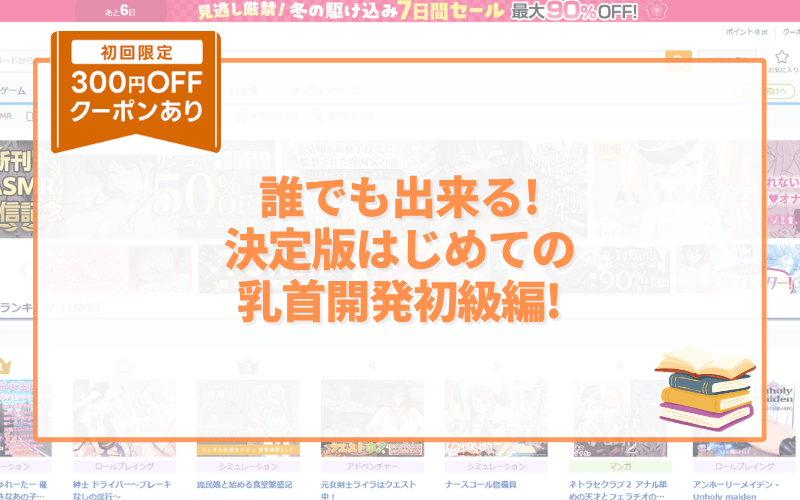Show previous banners with the carousel left arrow
The height and width of the screenshot is (500, 800).
(x=23, y=269)
